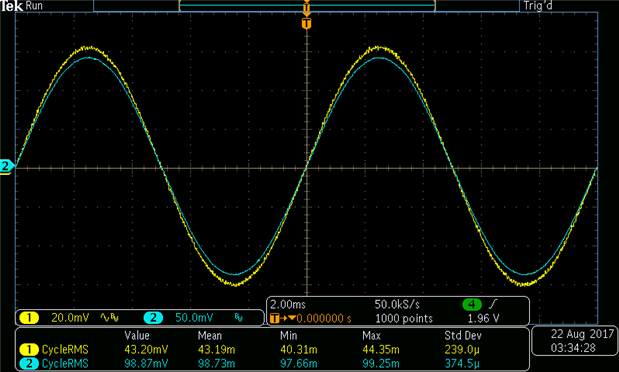Click the channel 1 20.0mV scale value

[x=70, y=318]
